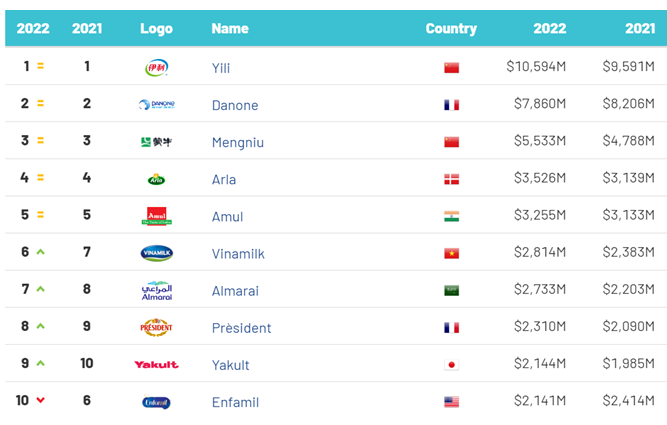Click the Danone logo image
The width and height of the screenshot is (667, 425).
coord(157,104)
